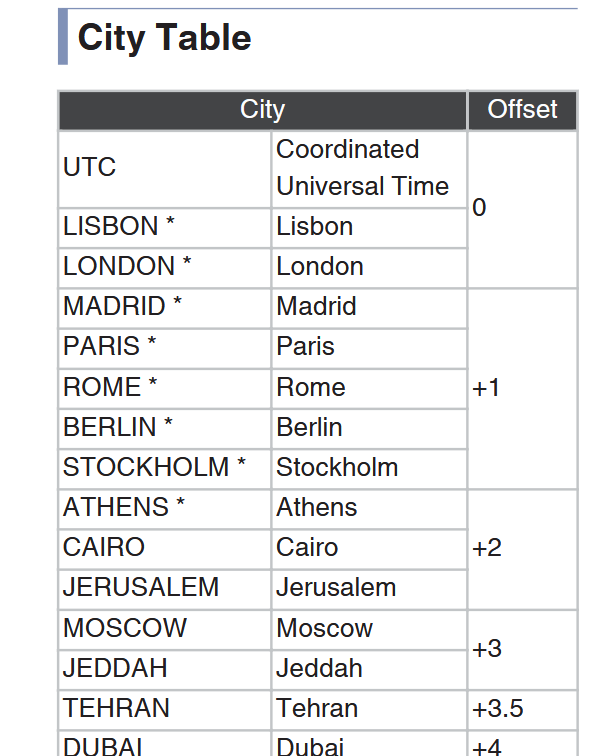Viewport: 610px width, 756px height.
Task: Select the Offset column header
Action: [x=522, y=110]
